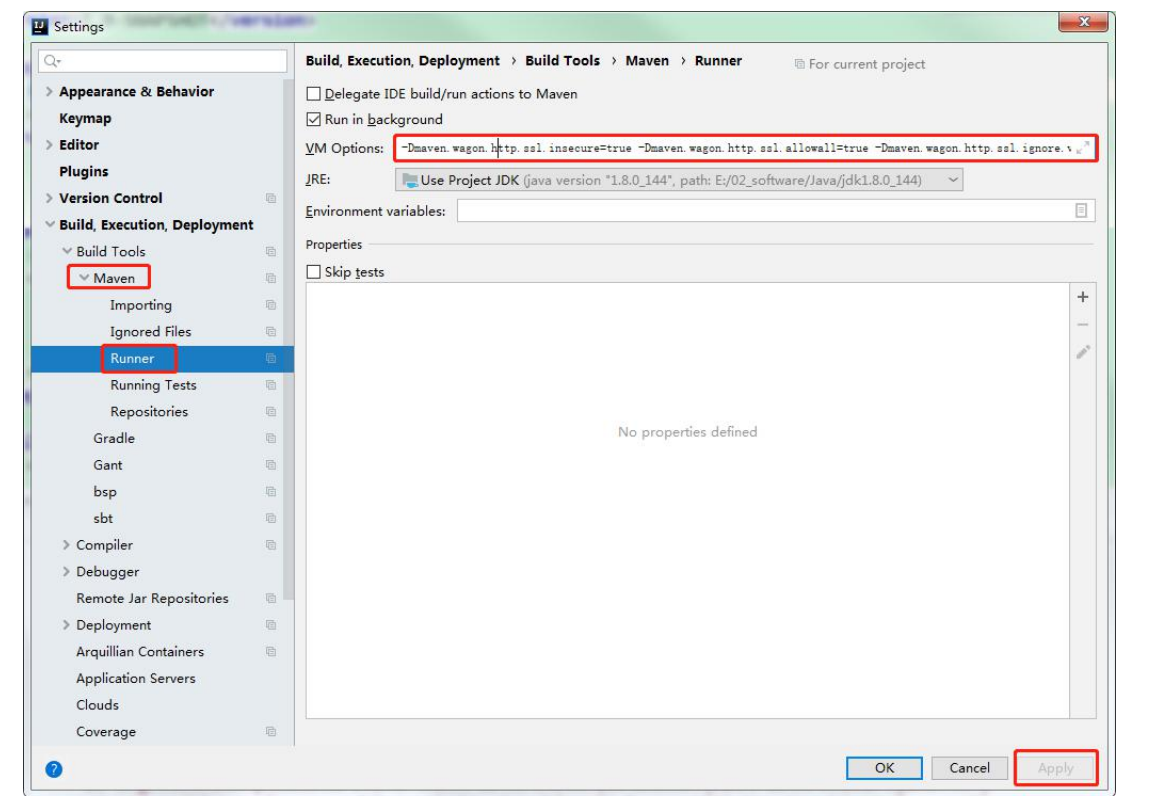This screenshot has width=1164, height=797.
Task: Click the OK button
Action: point(884,768)
